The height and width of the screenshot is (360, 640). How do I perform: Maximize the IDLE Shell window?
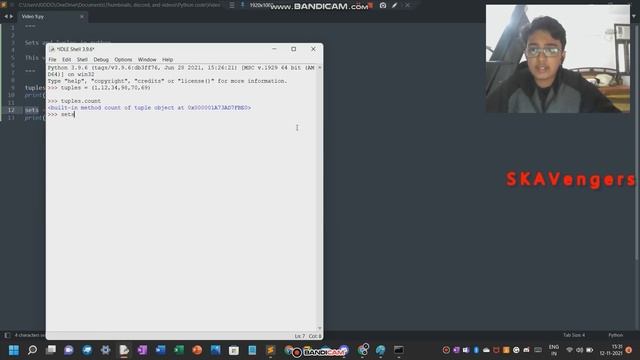[x=293, y=49]
